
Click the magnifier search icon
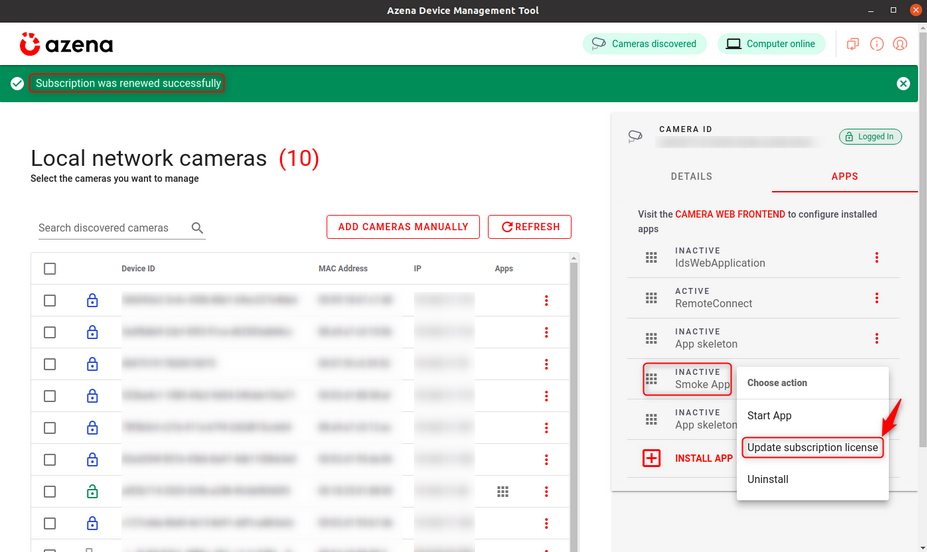tap(197, 228)
